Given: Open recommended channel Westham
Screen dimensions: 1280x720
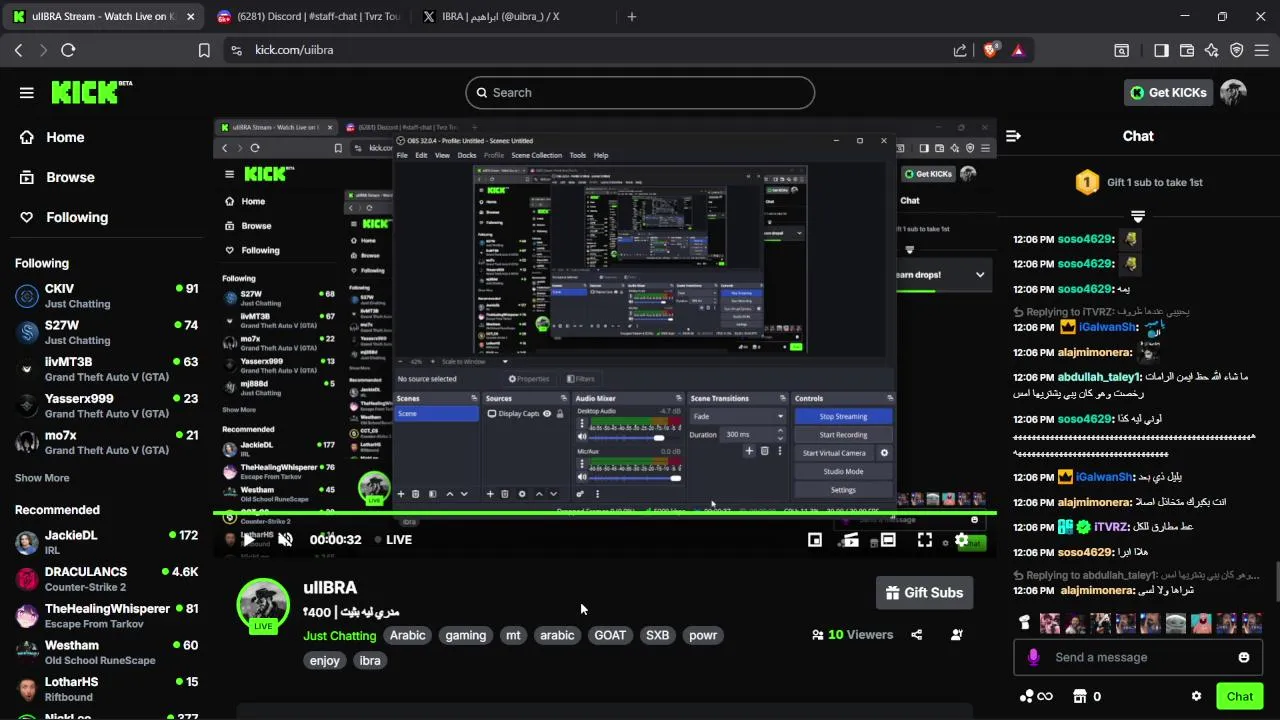Looking at the screenshot, I should 105,652.
